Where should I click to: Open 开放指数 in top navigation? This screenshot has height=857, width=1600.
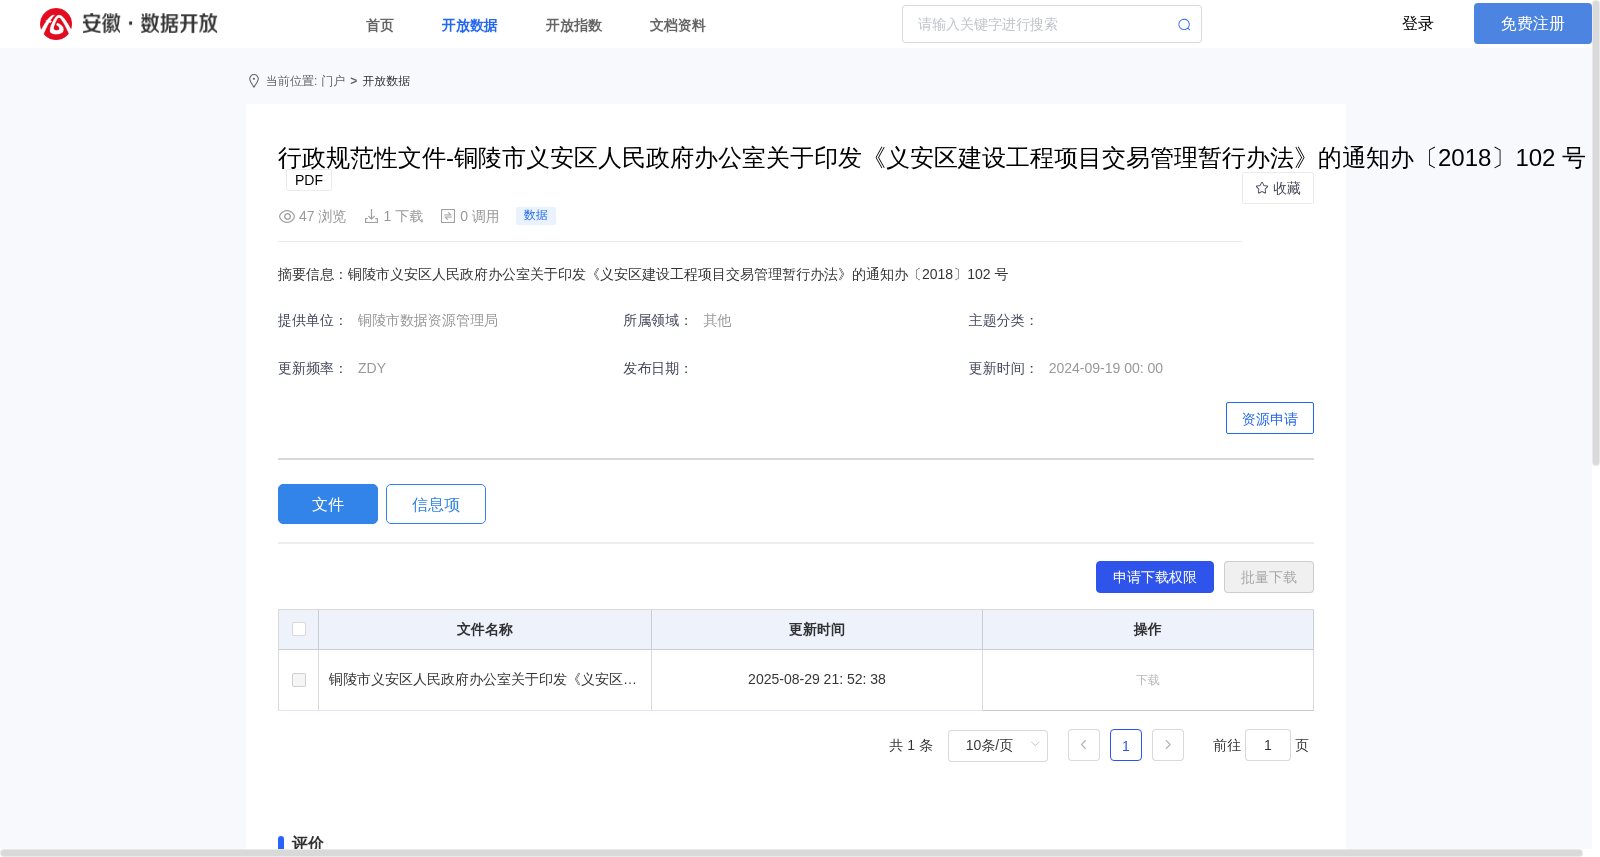coord(573,25)
